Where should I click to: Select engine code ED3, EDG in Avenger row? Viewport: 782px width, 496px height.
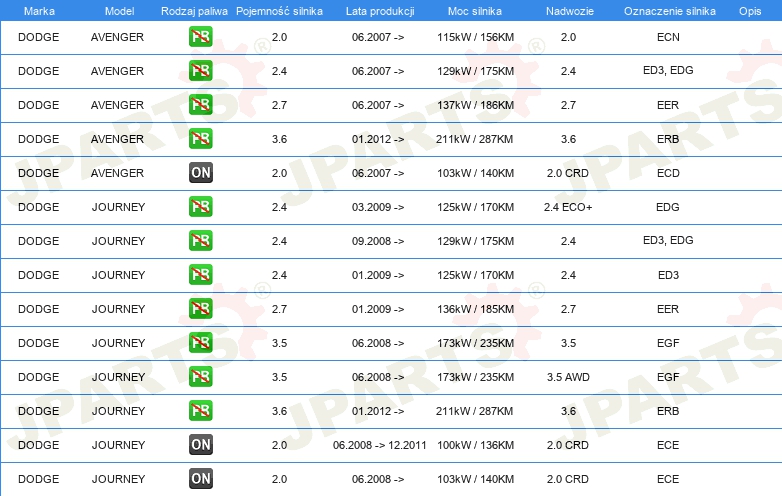[668, 70]
